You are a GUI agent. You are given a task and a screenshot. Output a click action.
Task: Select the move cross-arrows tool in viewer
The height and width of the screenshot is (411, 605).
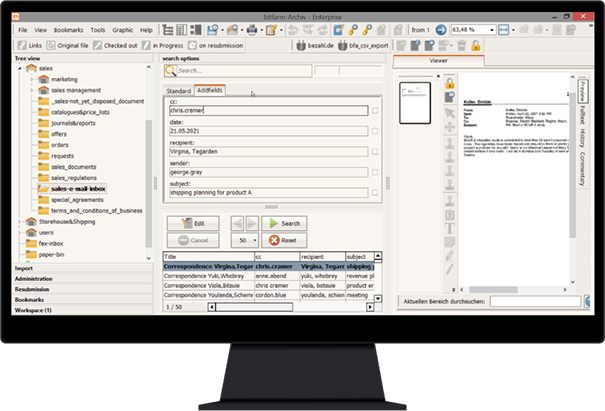point(450,127)
